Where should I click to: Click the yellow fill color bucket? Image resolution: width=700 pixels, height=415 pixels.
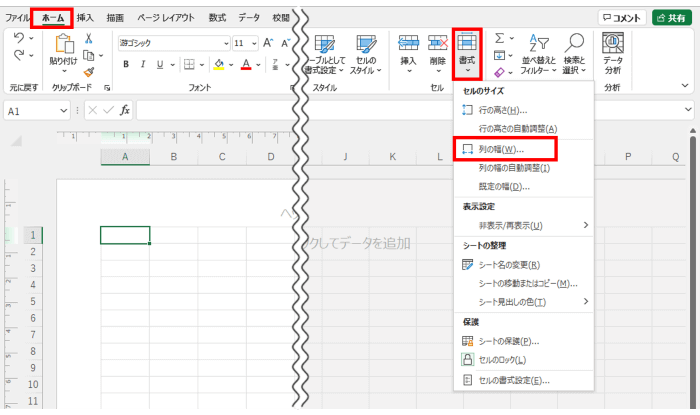tap(220, 64)
